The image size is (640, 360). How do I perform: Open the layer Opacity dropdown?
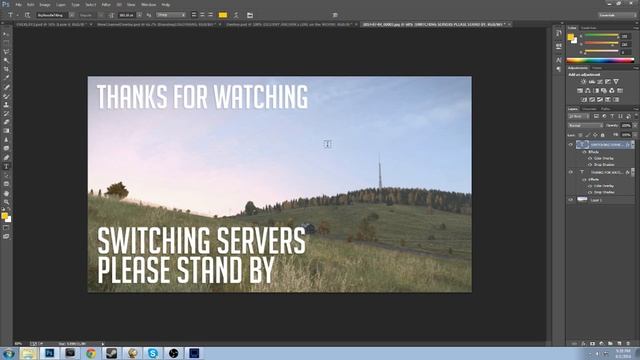pyautogui.click(x=635, y=125)
